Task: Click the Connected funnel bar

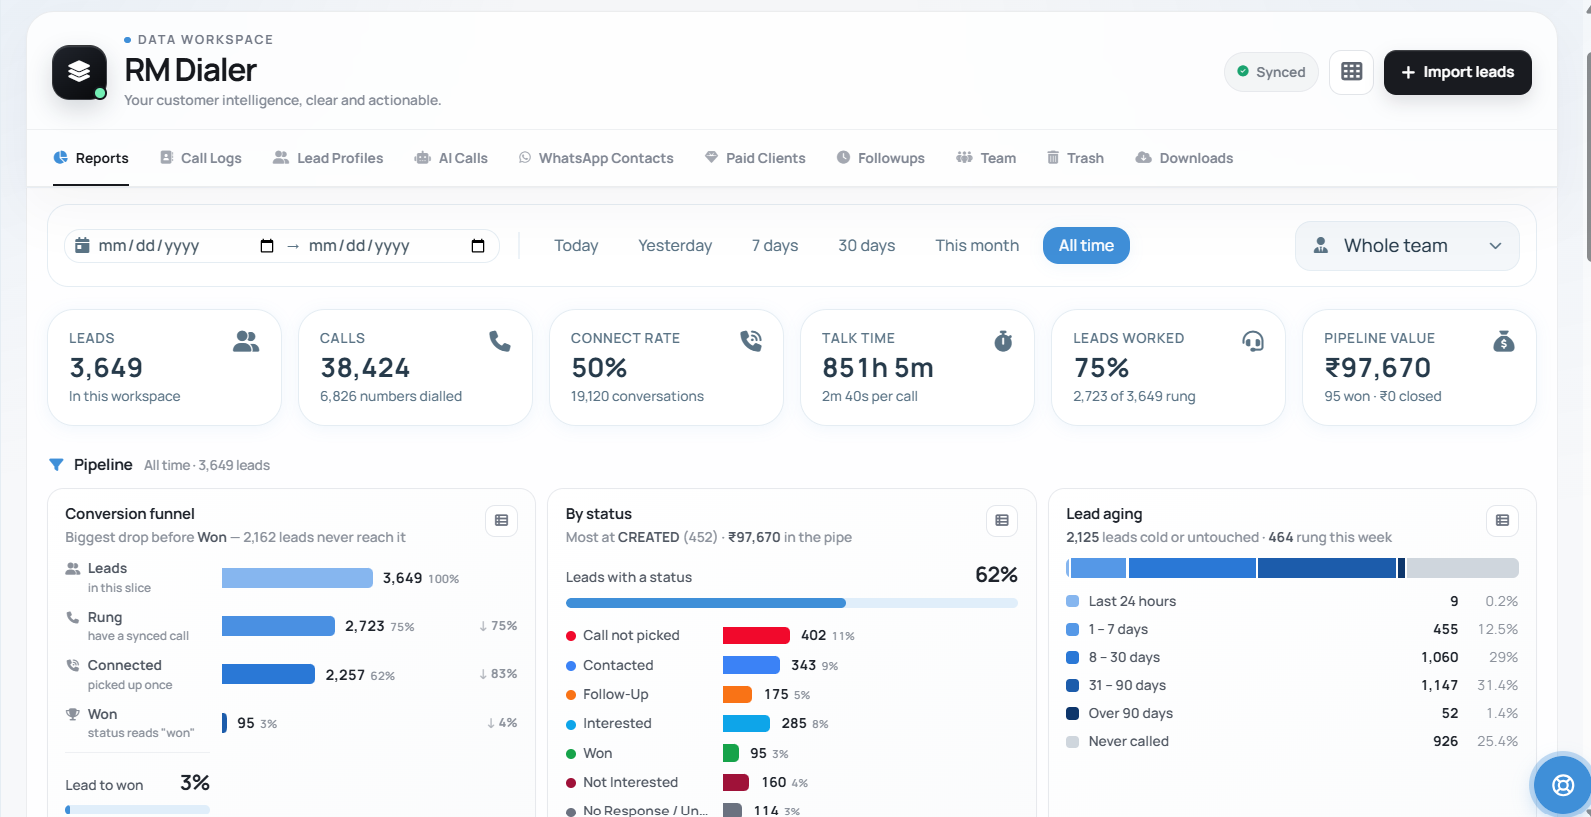Action: pos(268,674)
